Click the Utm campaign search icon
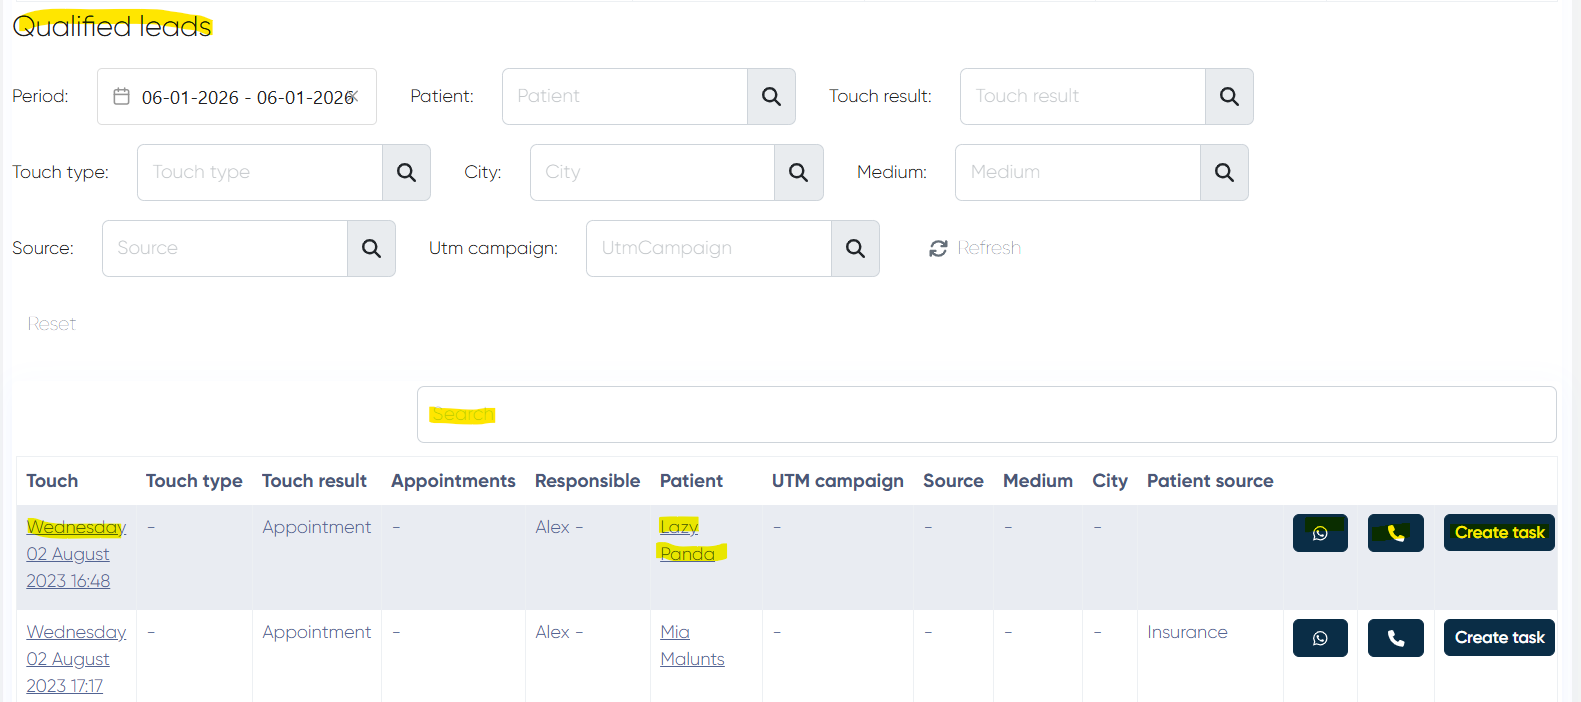Viewport: 1581px width, 702px height. 855,249
